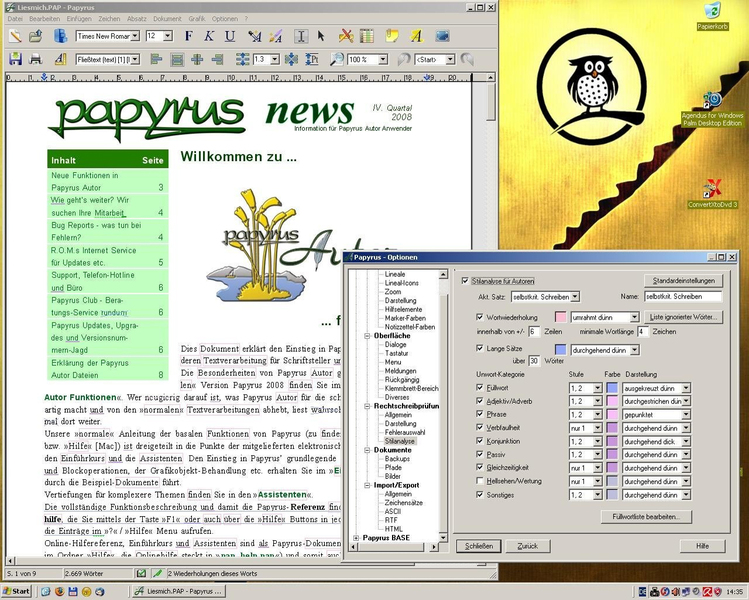Open the Absatz menu
Viewport: 749px width, 600px height.
tap(137, 19)
